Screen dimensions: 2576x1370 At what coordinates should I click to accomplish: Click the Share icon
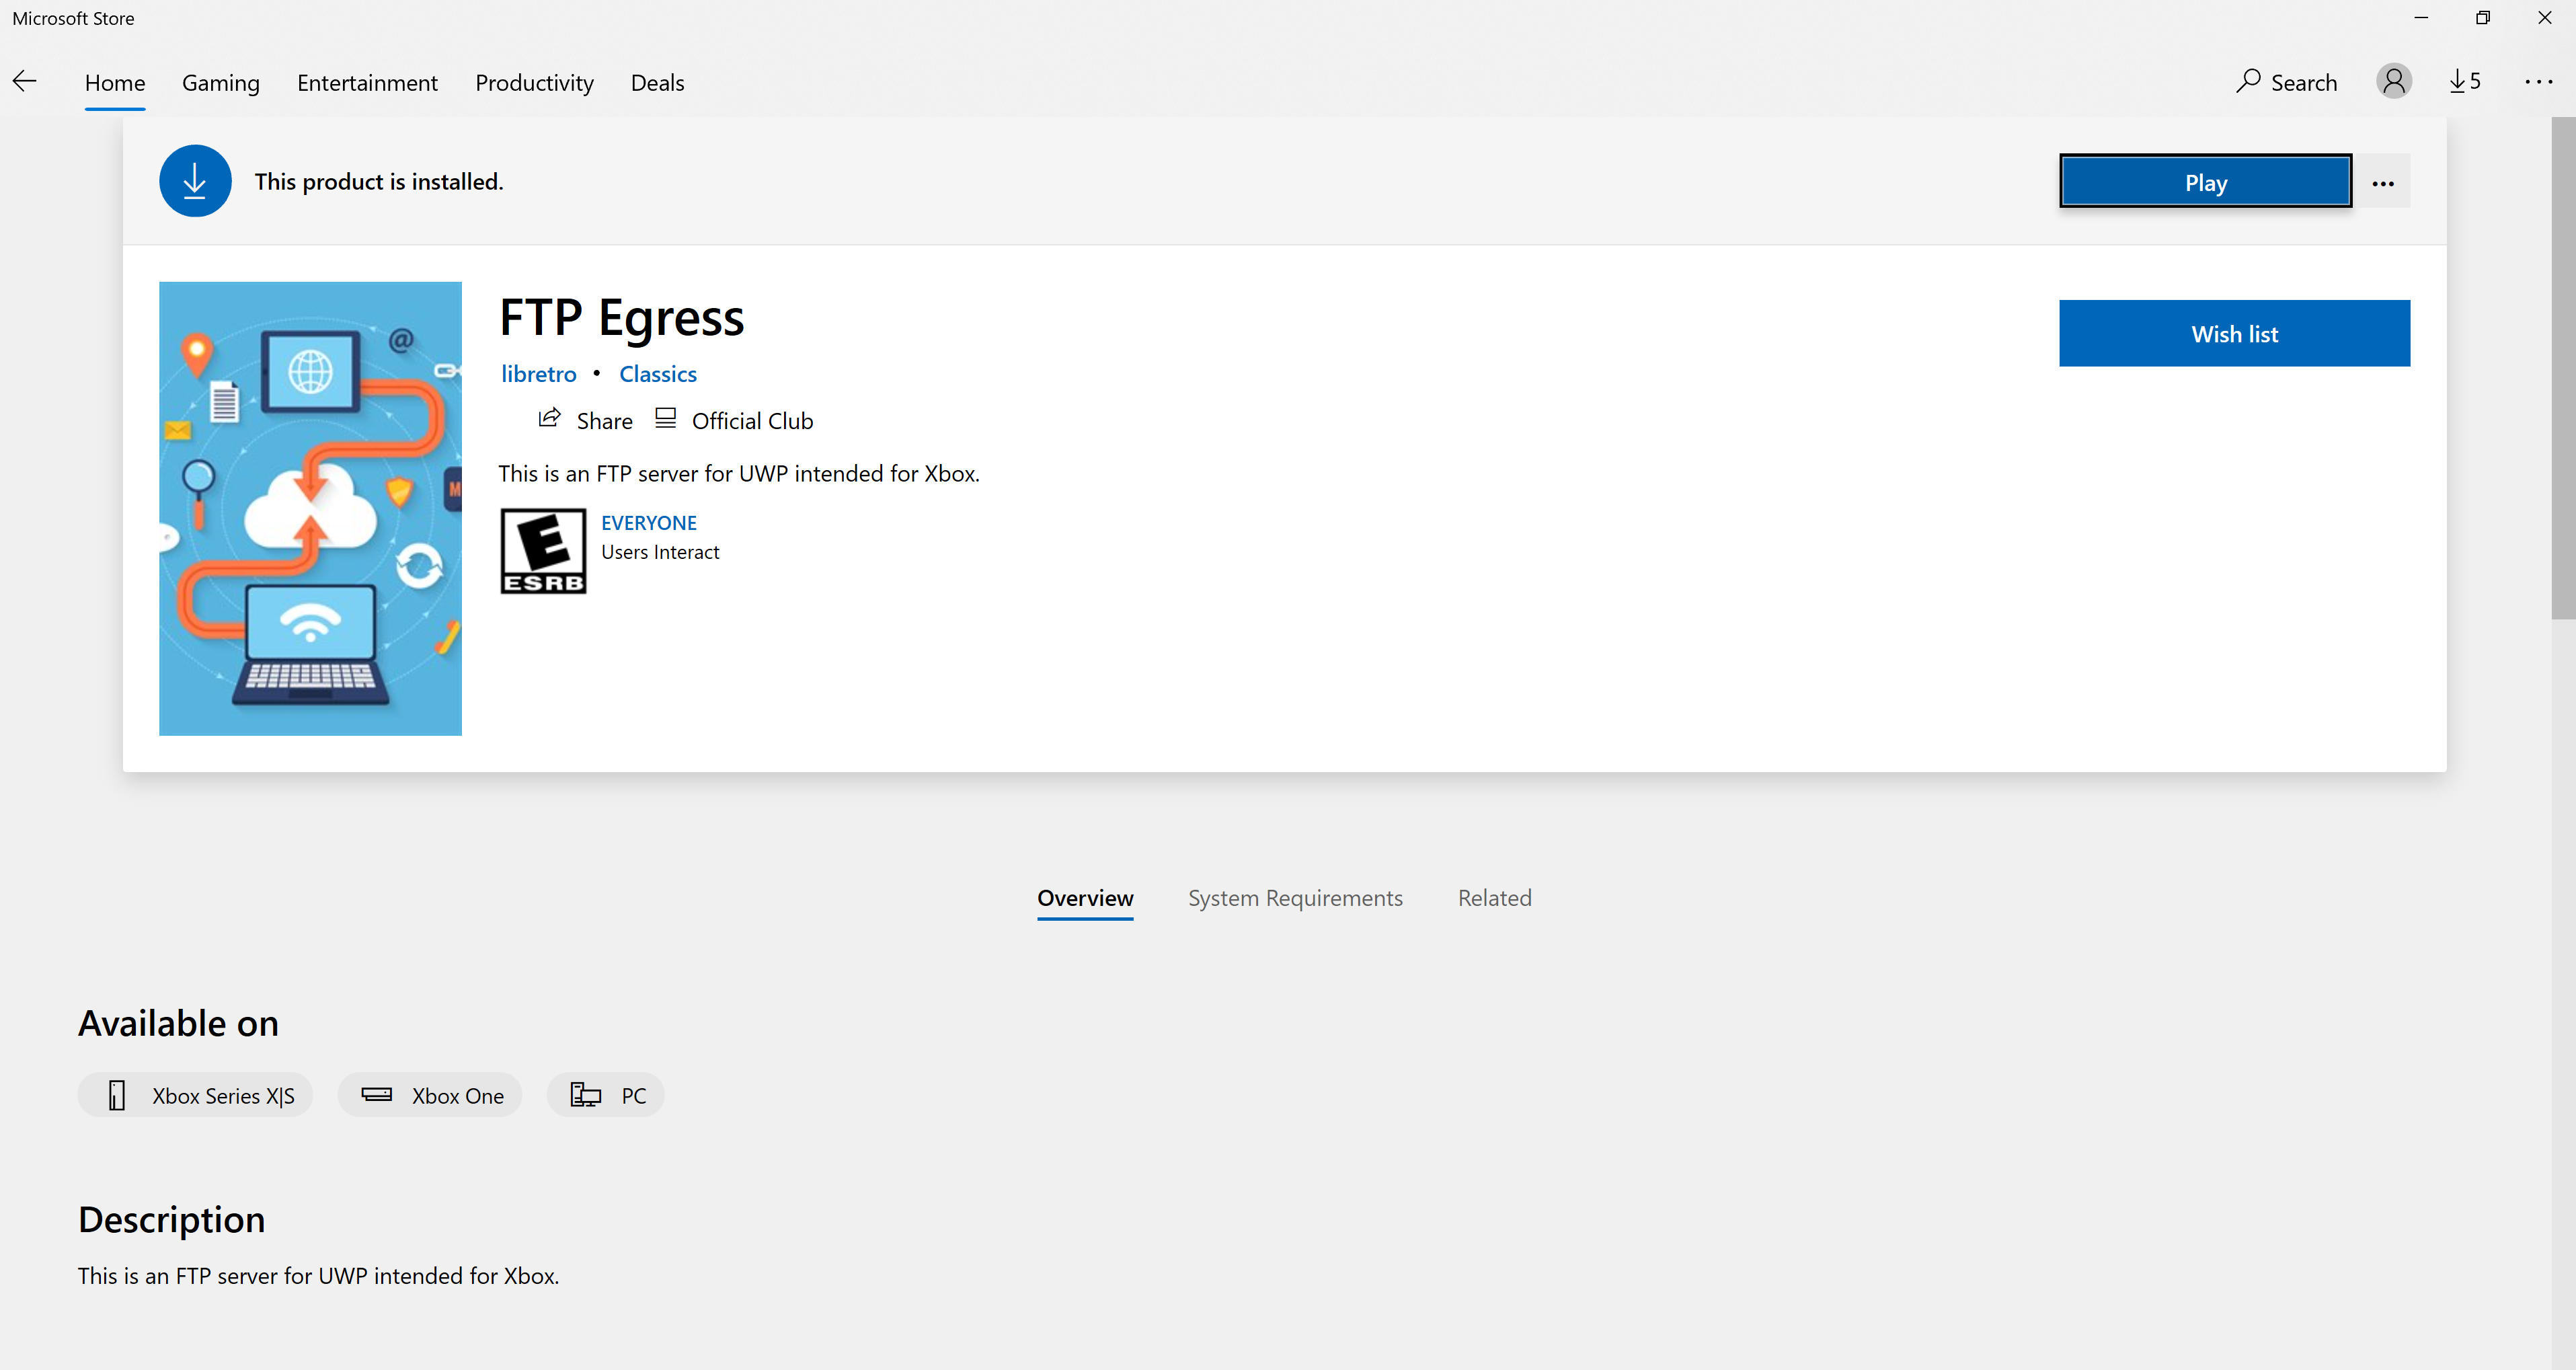[549, 418]
